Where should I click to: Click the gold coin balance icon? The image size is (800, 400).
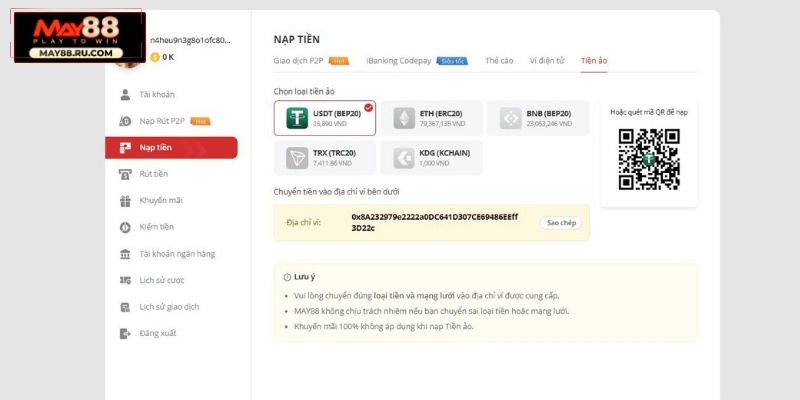pos(155,57)
